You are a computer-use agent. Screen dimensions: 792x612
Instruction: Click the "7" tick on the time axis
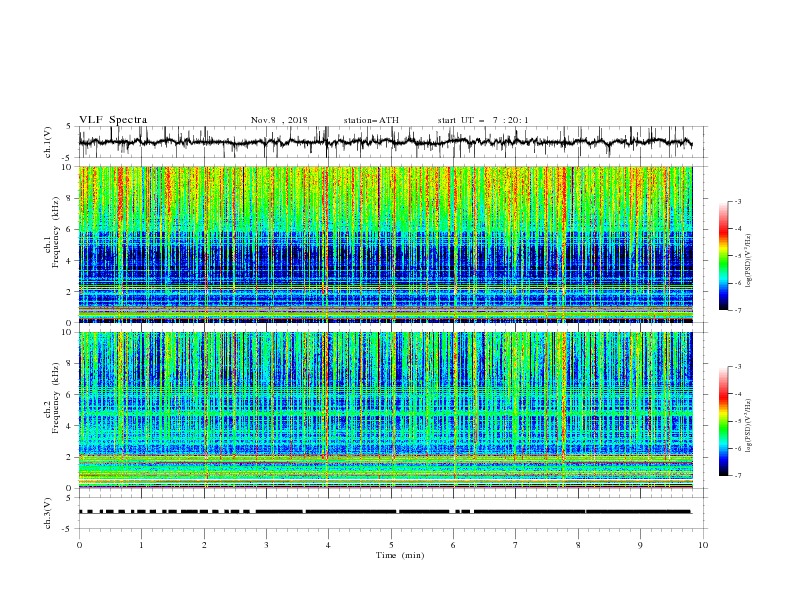(516, 545)
